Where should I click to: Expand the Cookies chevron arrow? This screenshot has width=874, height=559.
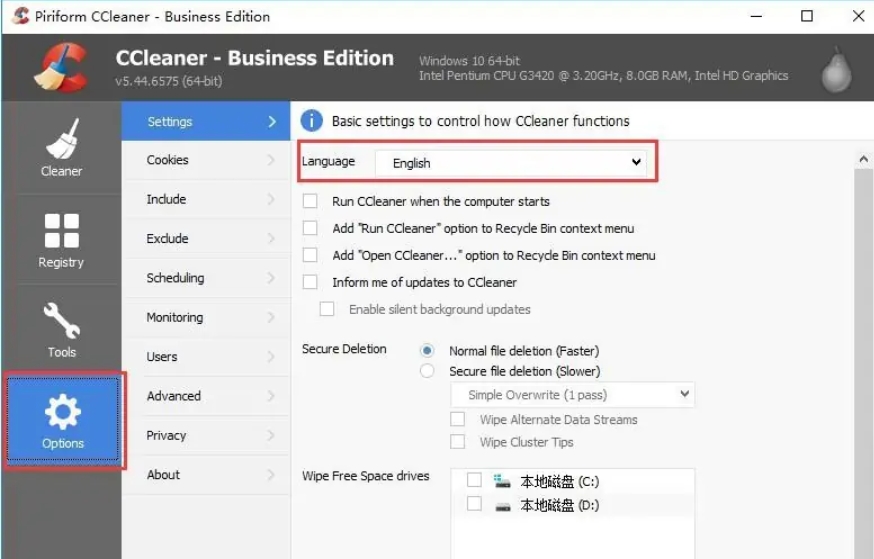pos(271,160)
